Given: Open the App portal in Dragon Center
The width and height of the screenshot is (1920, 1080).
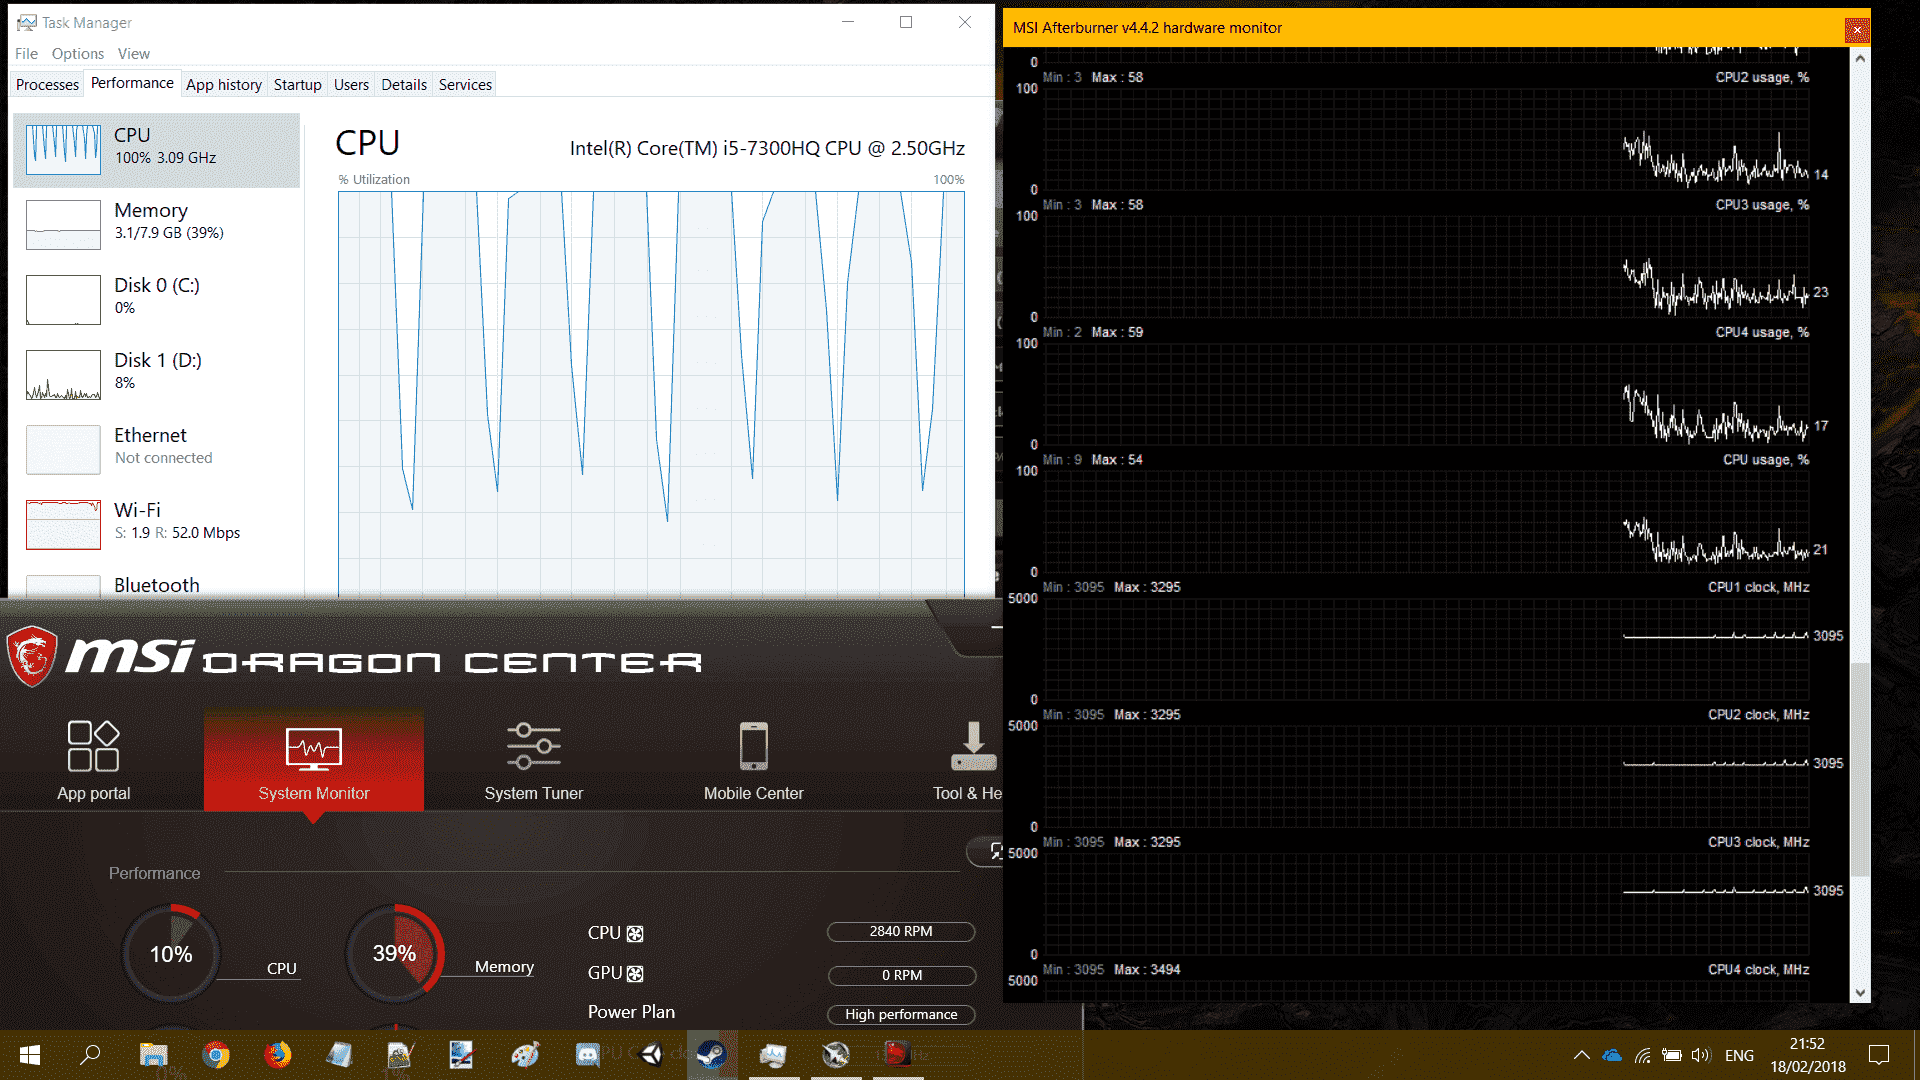Looking at the screenshot, I should pos(93,760).
